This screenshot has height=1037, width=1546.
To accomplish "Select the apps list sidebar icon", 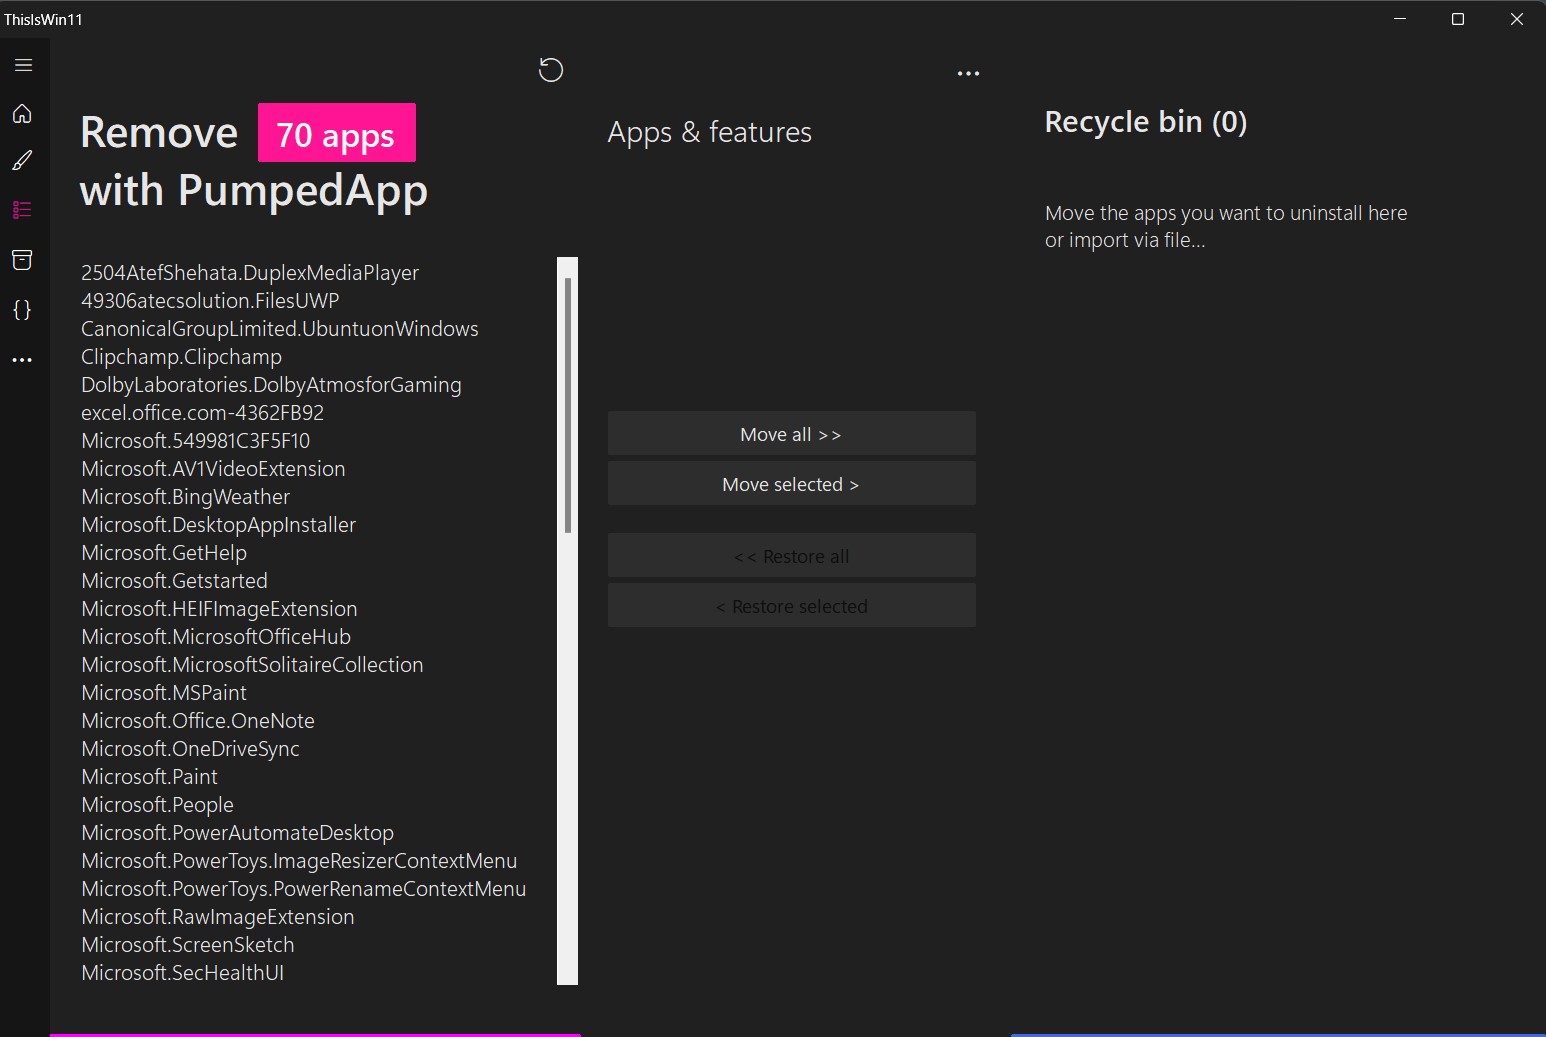I will coord(22,210).
